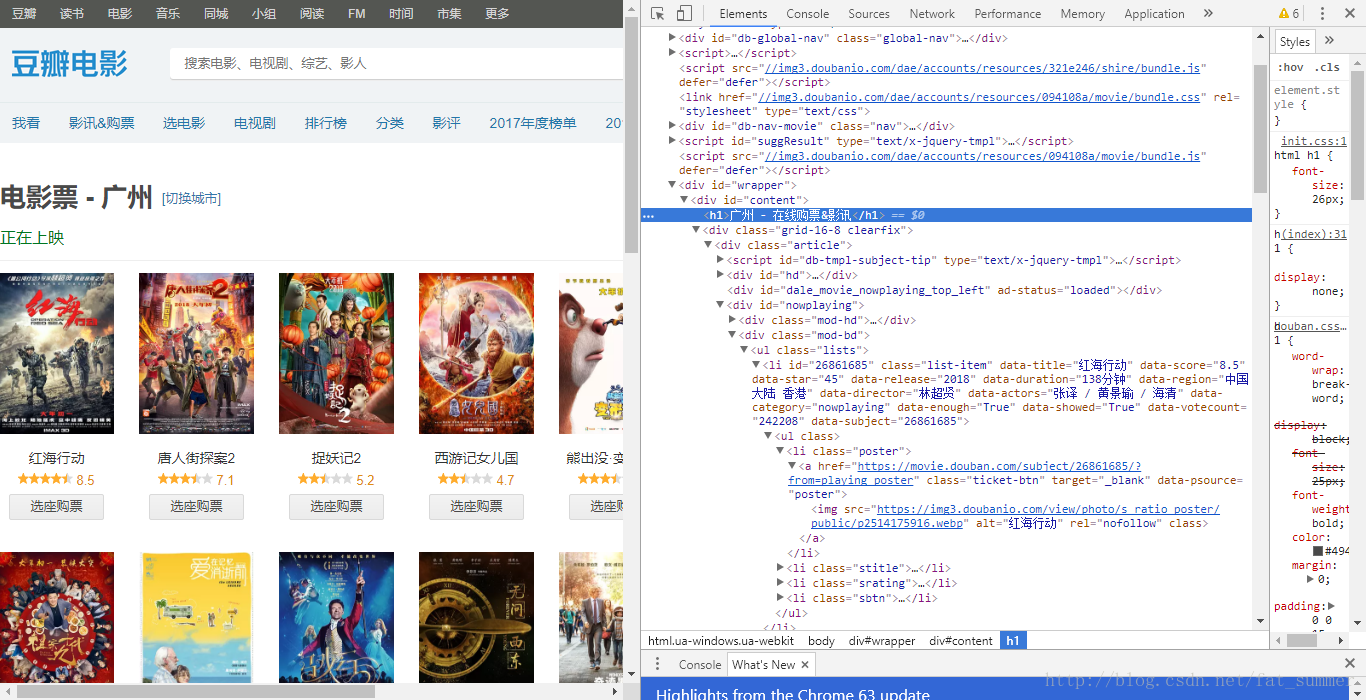Click 捉妖记2 movie poster

pyautogui.click(x=336, y=354)
